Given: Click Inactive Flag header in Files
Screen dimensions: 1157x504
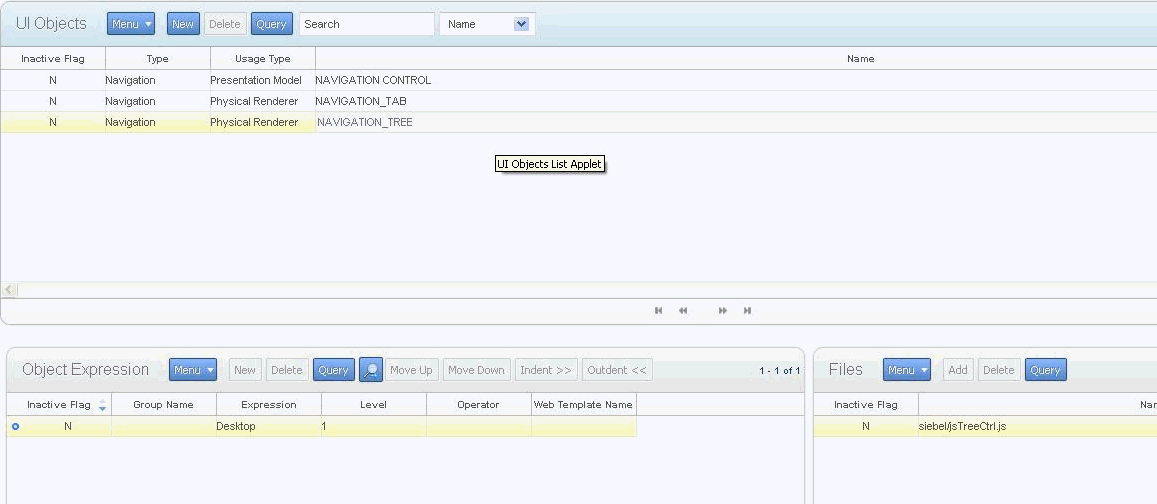Looking at the screenshot, I should 866,404.
